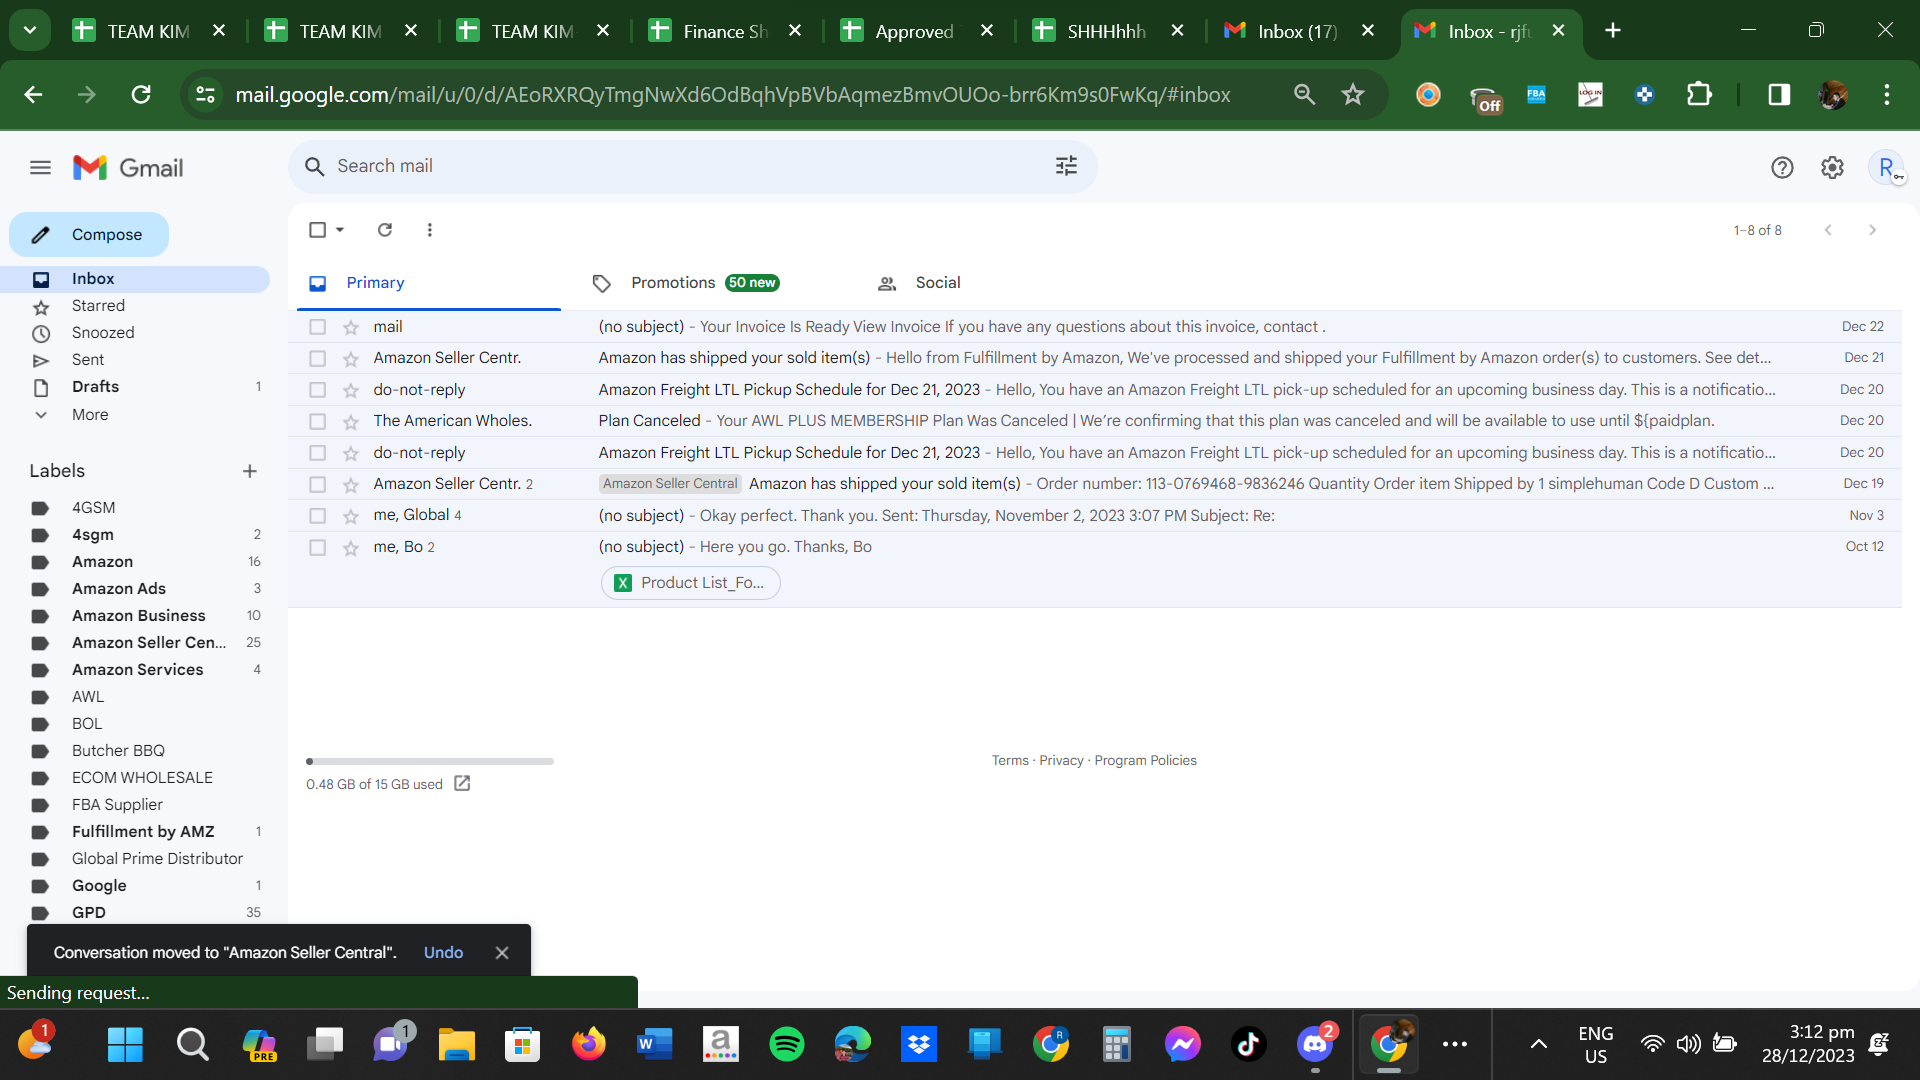Switch to the Finance Sh browser tab
Viewport: 1920px width, 1080px height.
[725, 31]
